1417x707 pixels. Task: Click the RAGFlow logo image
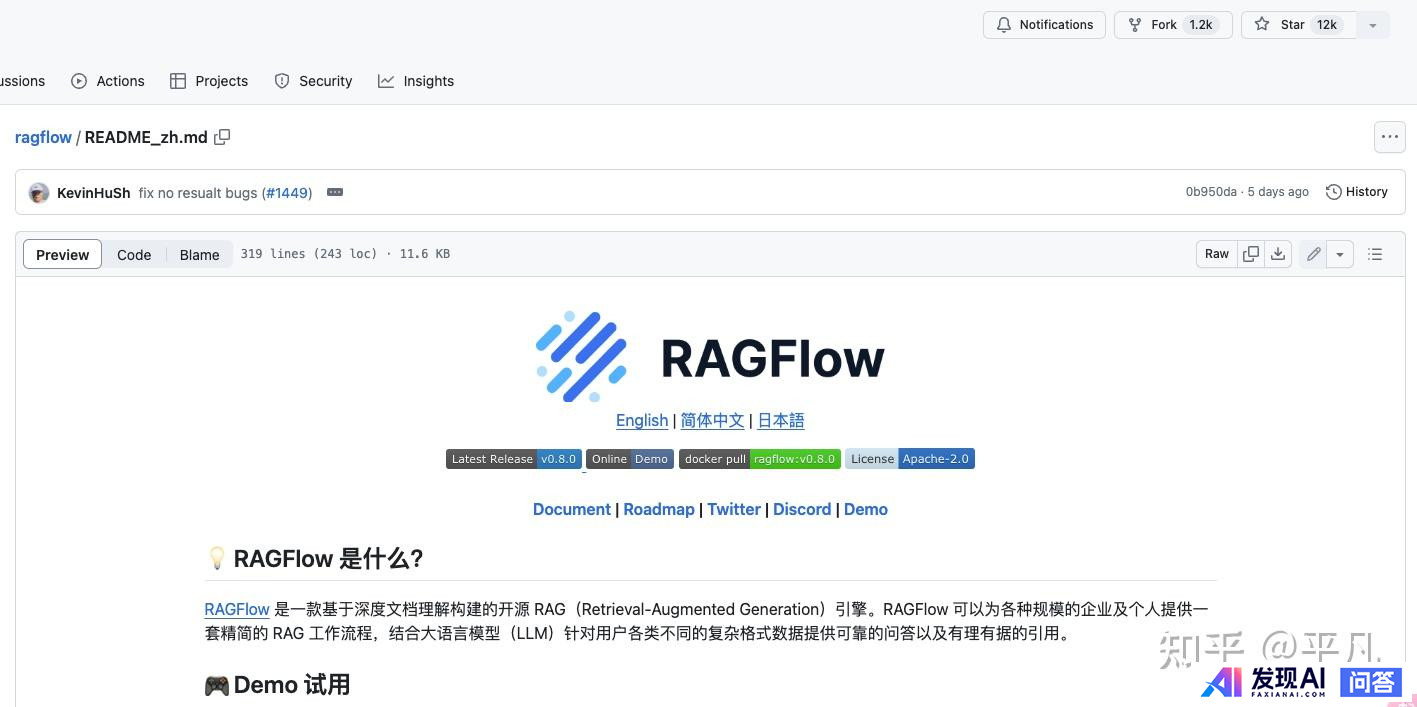pyautogui.click(x=710, y=357)
